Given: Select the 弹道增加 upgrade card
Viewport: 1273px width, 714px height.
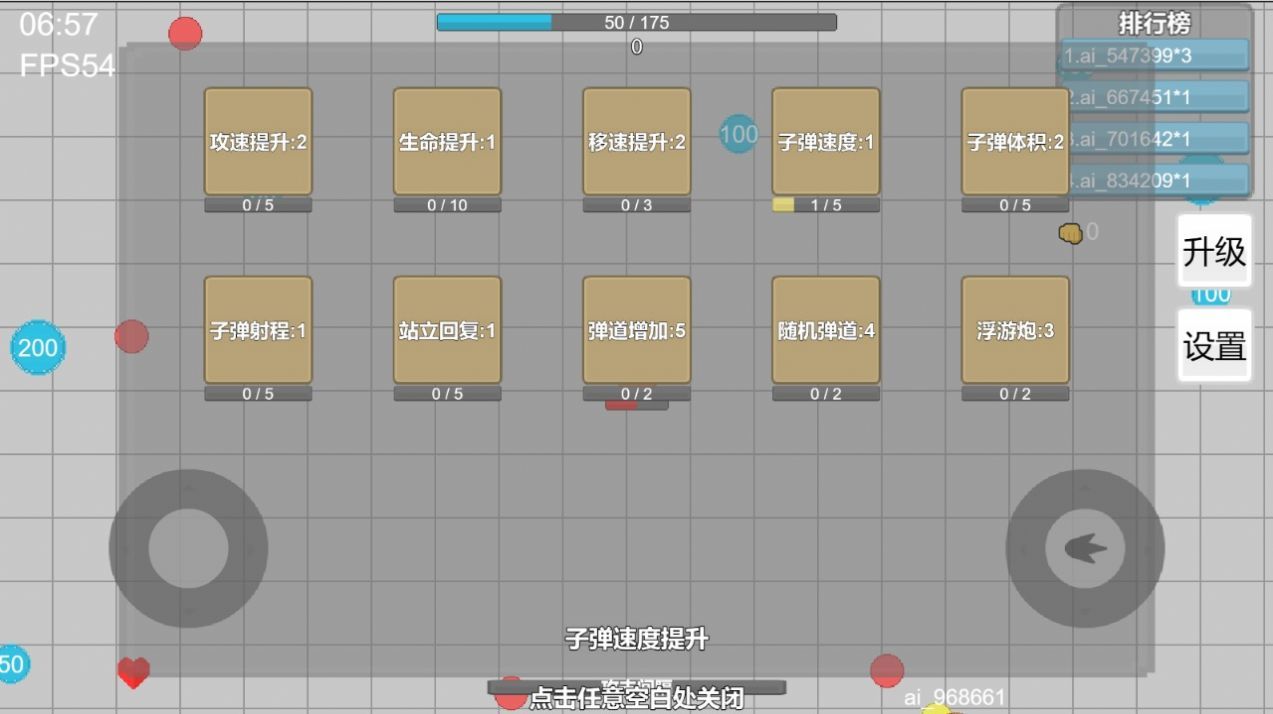Looking at the screenshot, I should [x=637, y=331].
